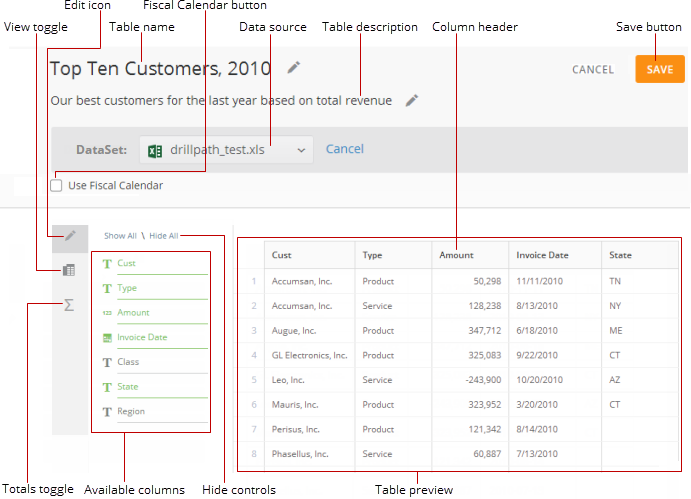Click the blue Cancel link beside DataSet

(345, 149)
